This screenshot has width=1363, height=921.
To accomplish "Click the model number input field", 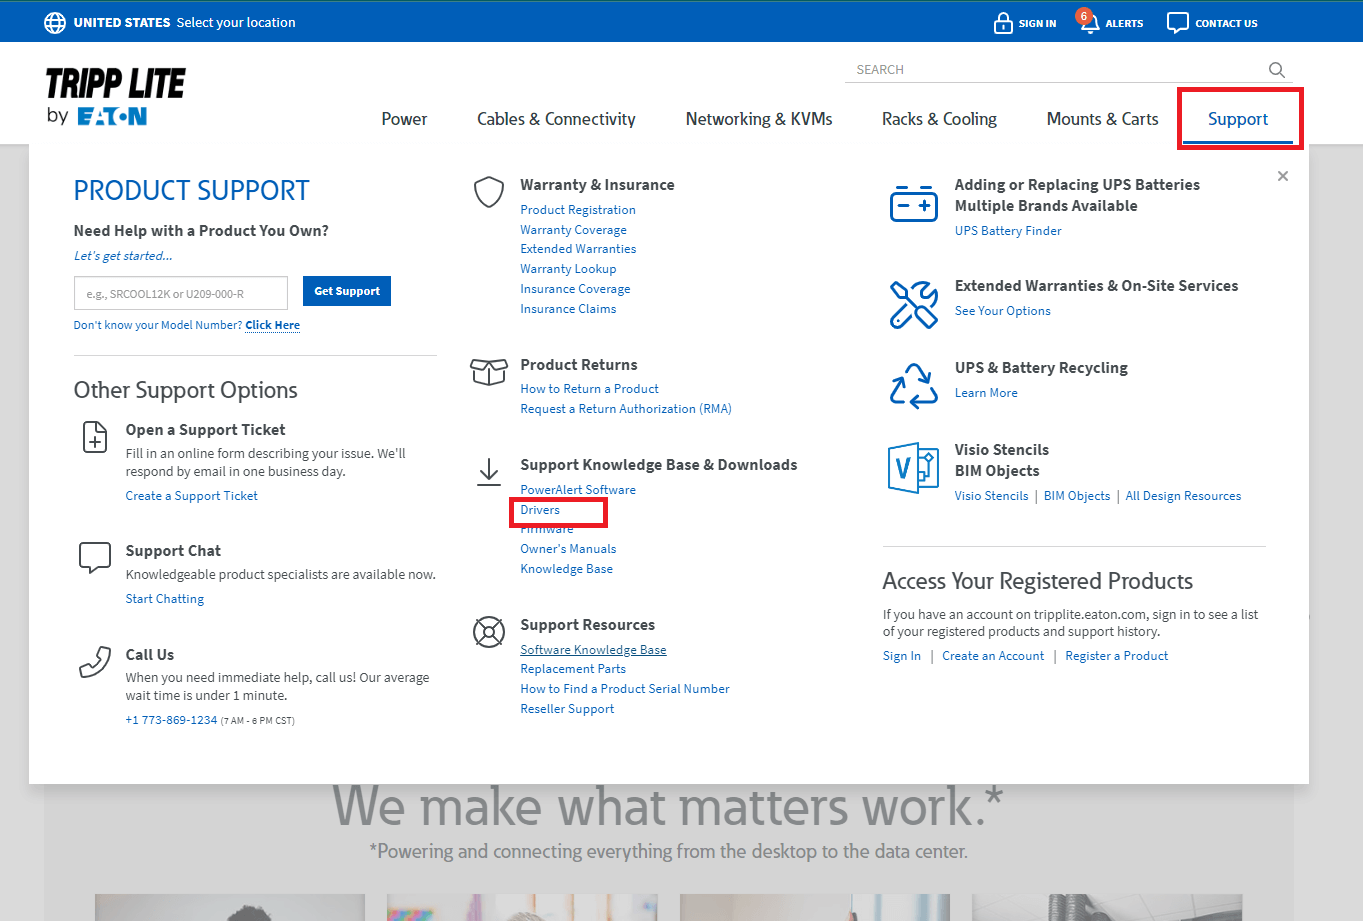I will [181, 293].
